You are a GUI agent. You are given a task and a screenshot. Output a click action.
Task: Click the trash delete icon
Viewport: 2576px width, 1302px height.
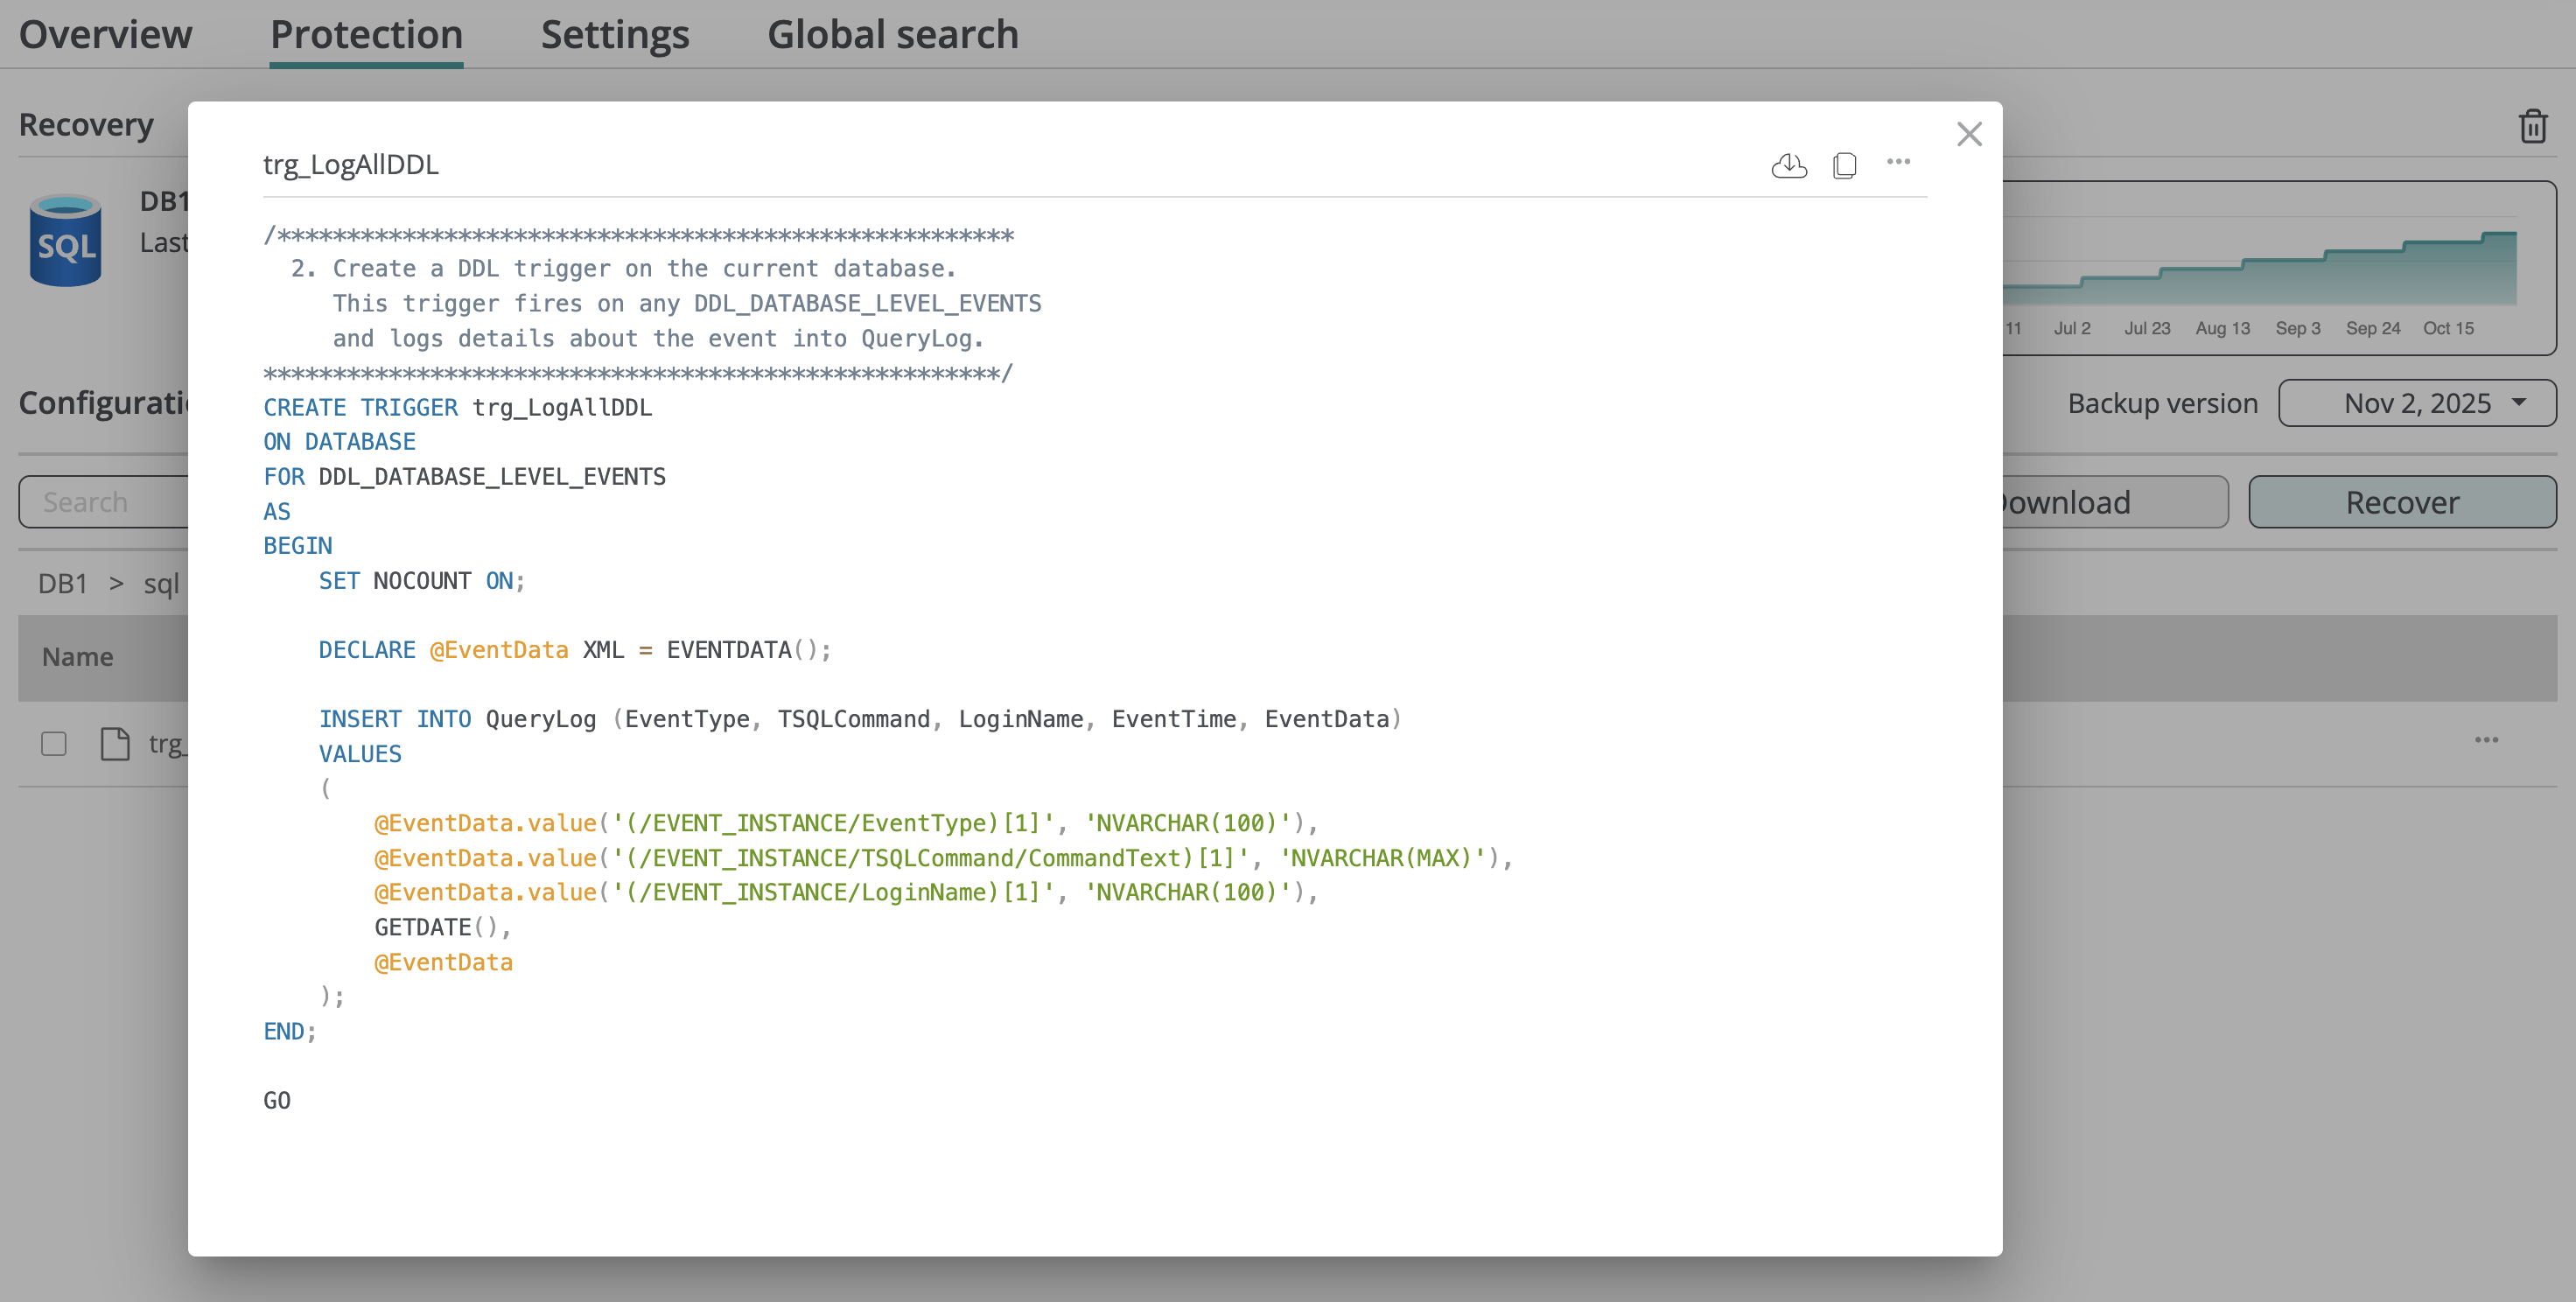(x=2532, y=126)
